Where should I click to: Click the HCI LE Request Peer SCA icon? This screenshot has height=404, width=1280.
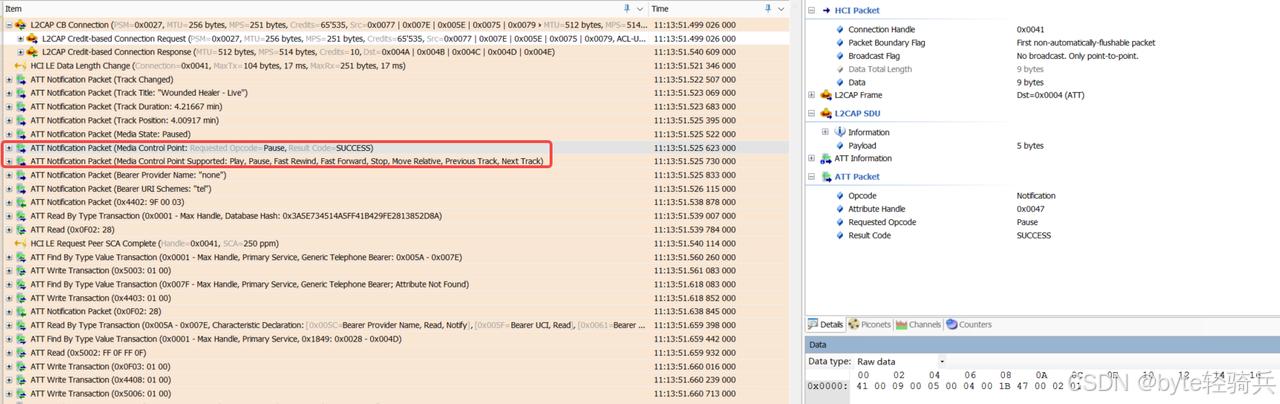(21, 243)
